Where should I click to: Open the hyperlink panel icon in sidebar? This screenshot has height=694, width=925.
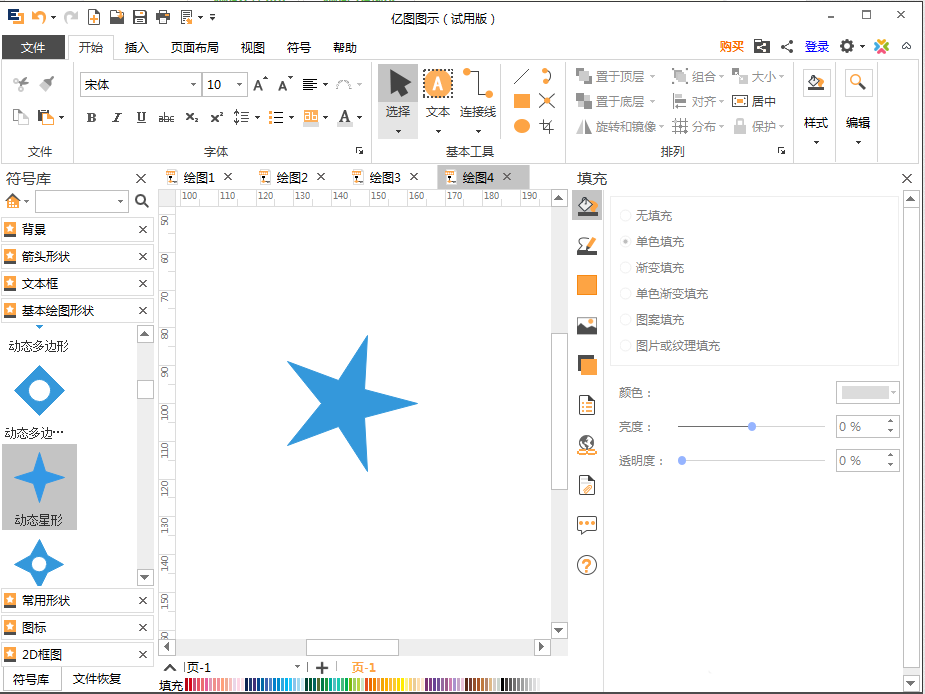(586, 445)
